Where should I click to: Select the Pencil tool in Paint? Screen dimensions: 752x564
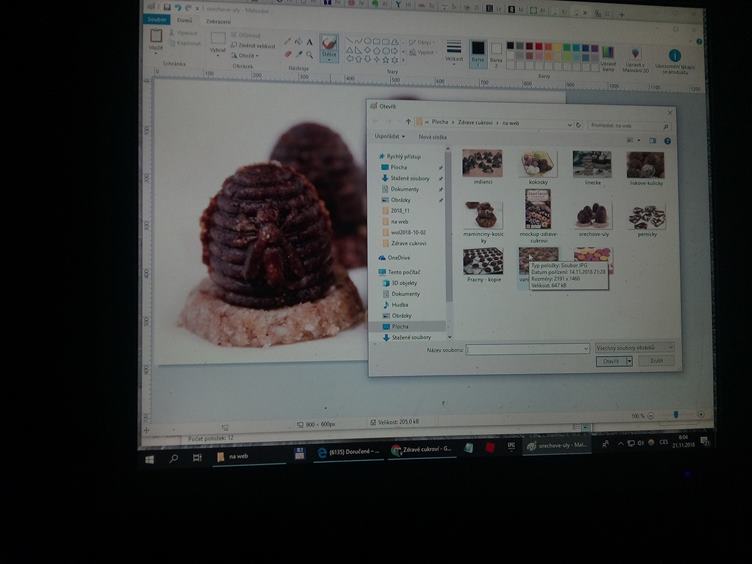pos(288,42)
